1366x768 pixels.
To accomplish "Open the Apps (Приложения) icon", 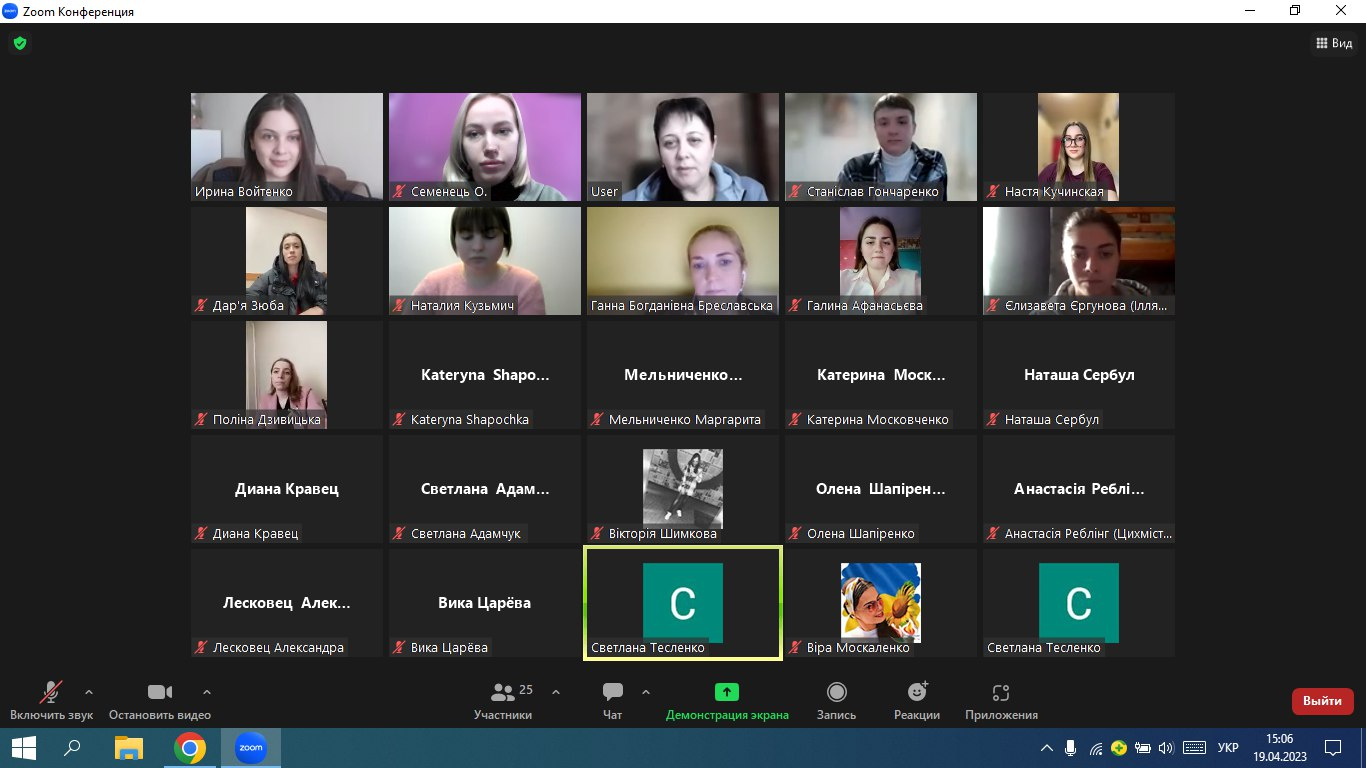I will [1000, 693].
